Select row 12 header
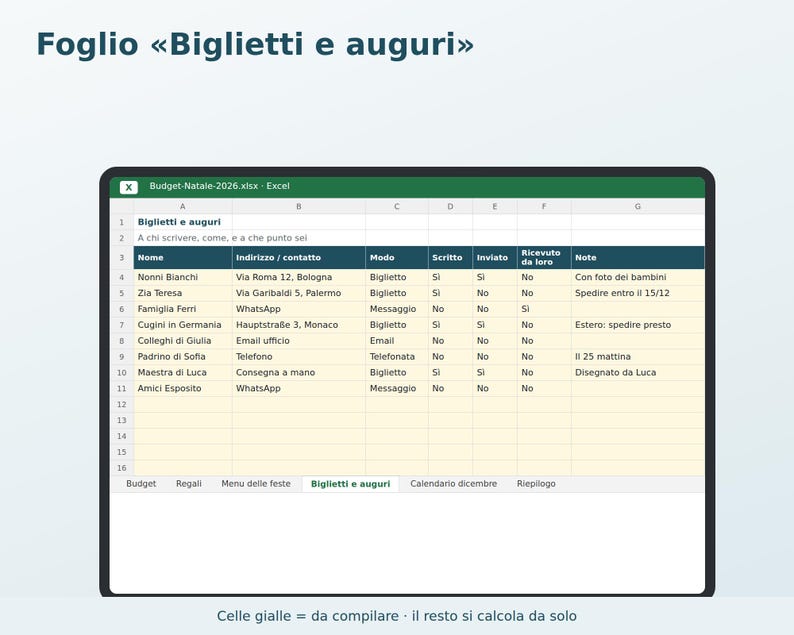Image resolution: width=794 pixels, height=635 pixels. [122, 404]
